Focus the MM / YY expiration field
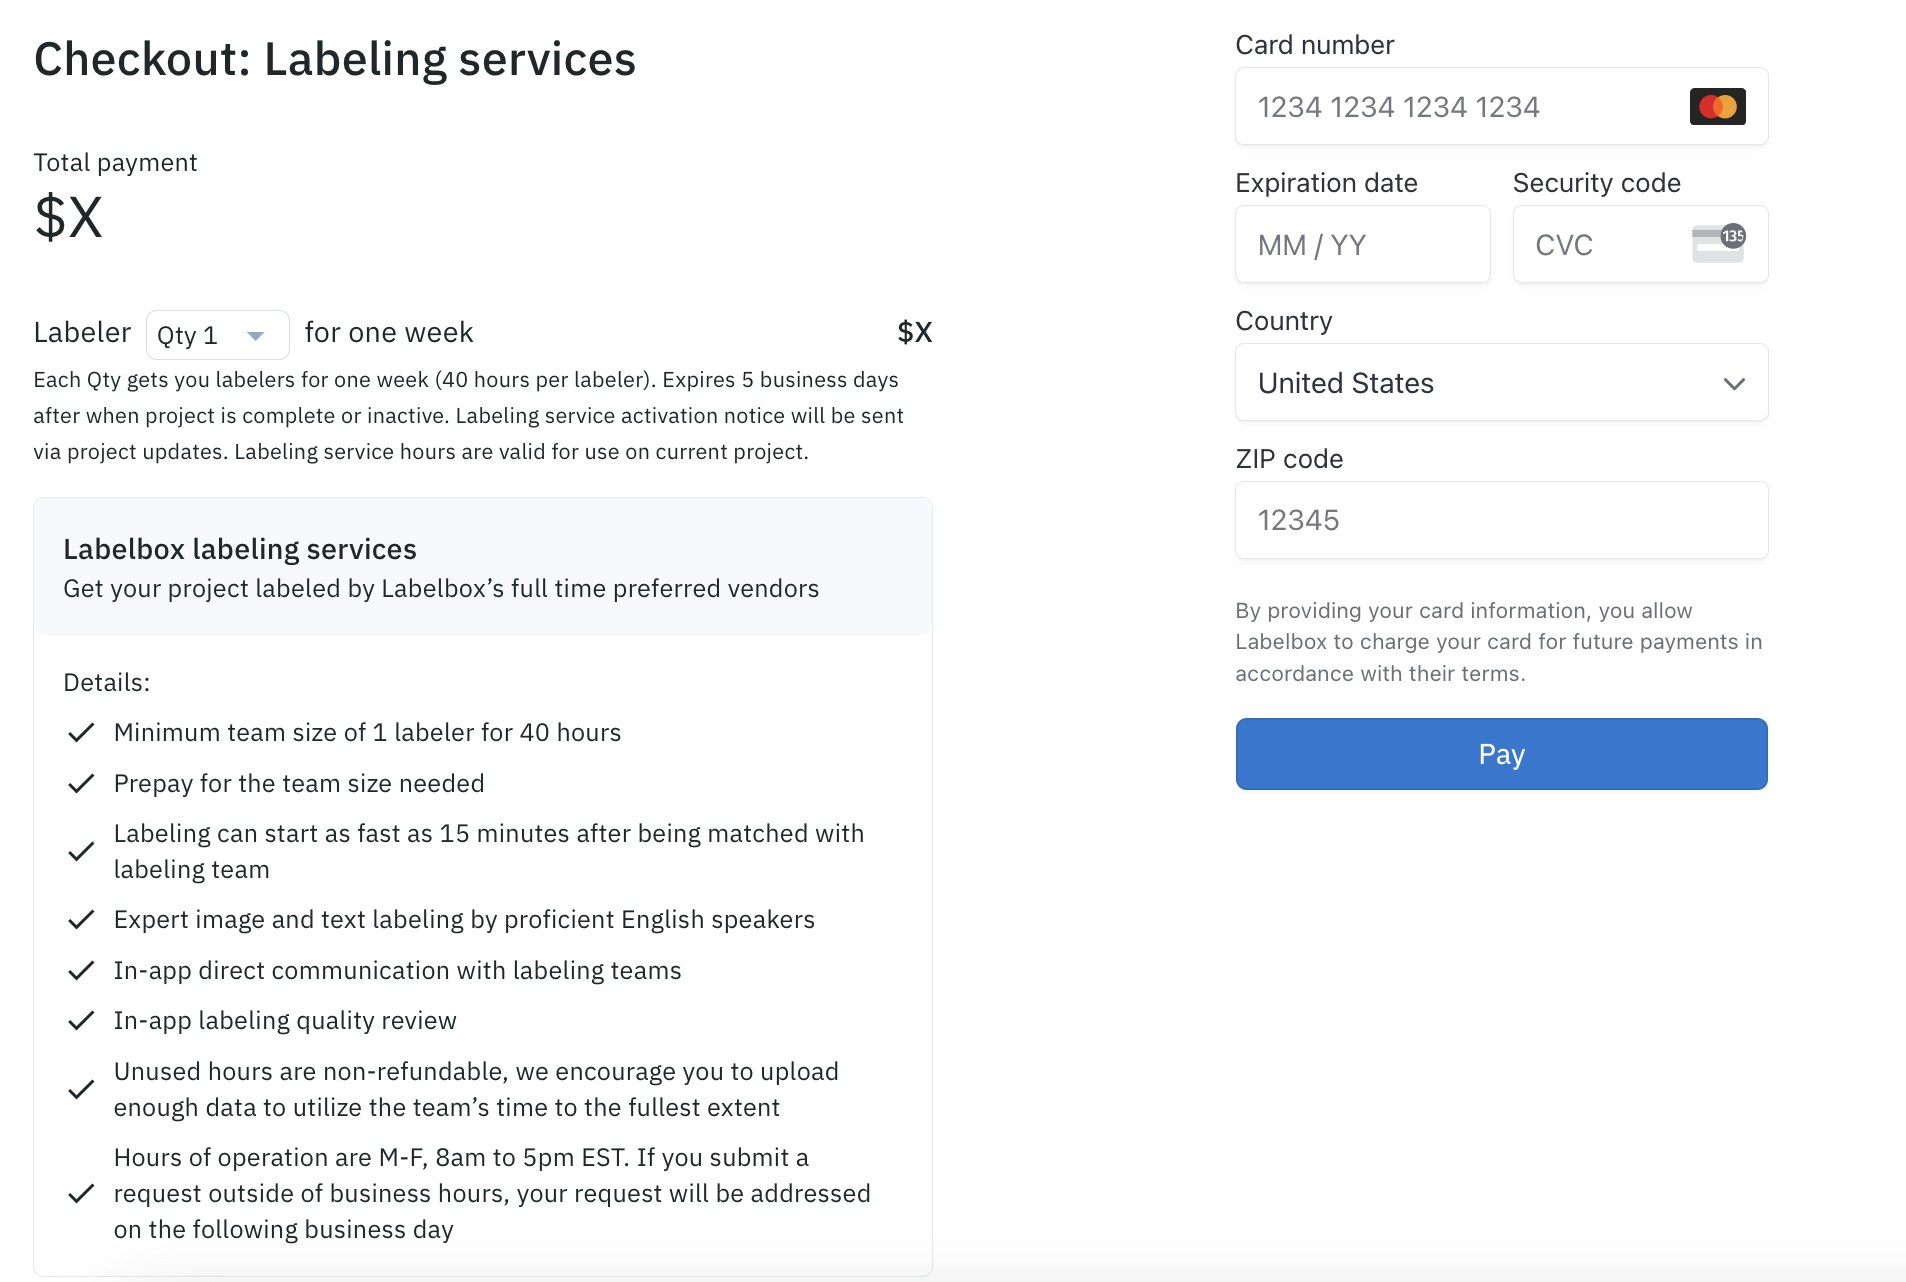Image resolution: width=1906 pixels, height=1282 pixels. tap(1362, 245)
